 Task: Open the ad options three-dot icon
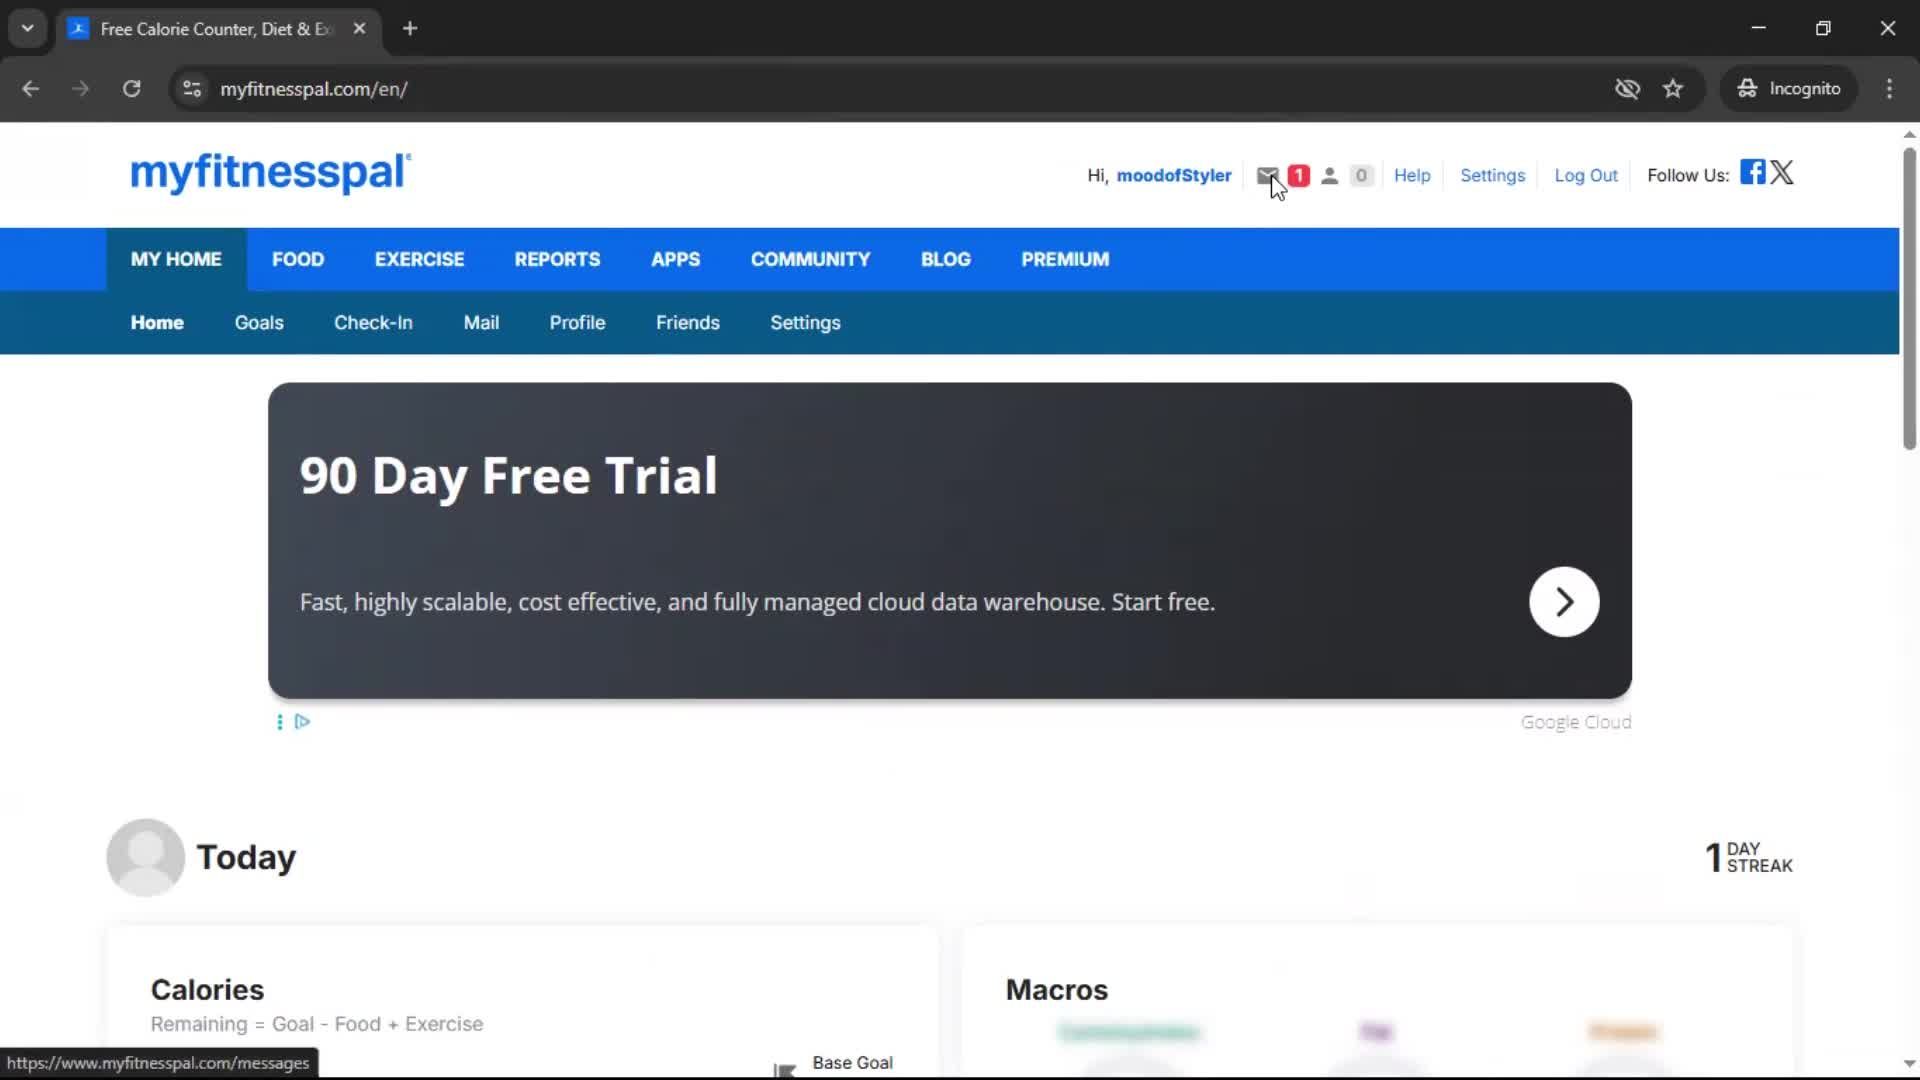click(x=280, y=721)
